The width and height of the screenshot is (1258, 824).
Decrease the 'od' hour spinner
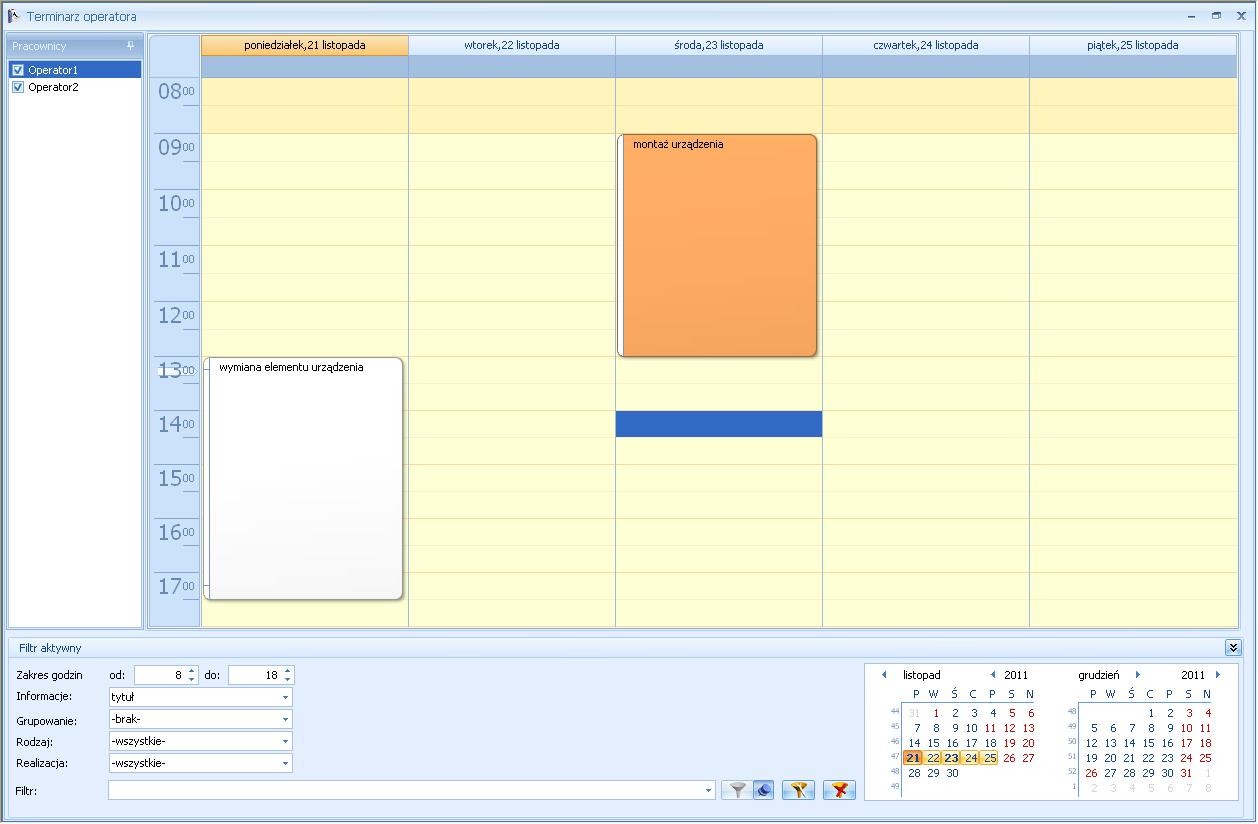tap(192, 680)
